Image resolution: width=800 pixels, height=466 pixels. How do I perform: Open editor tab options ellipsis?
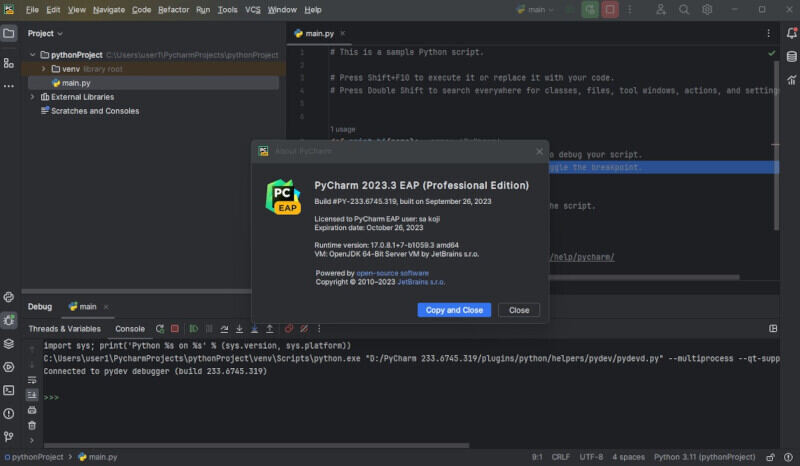(x=768, y=34)
